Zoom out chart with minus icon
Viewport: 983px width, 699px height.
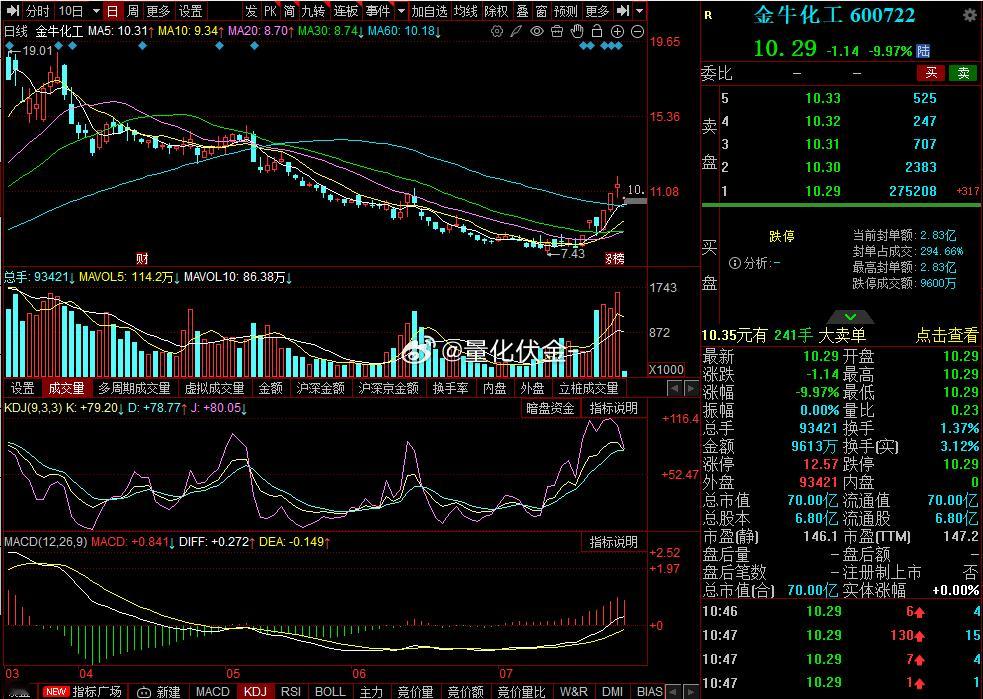(x=637, y=31)
